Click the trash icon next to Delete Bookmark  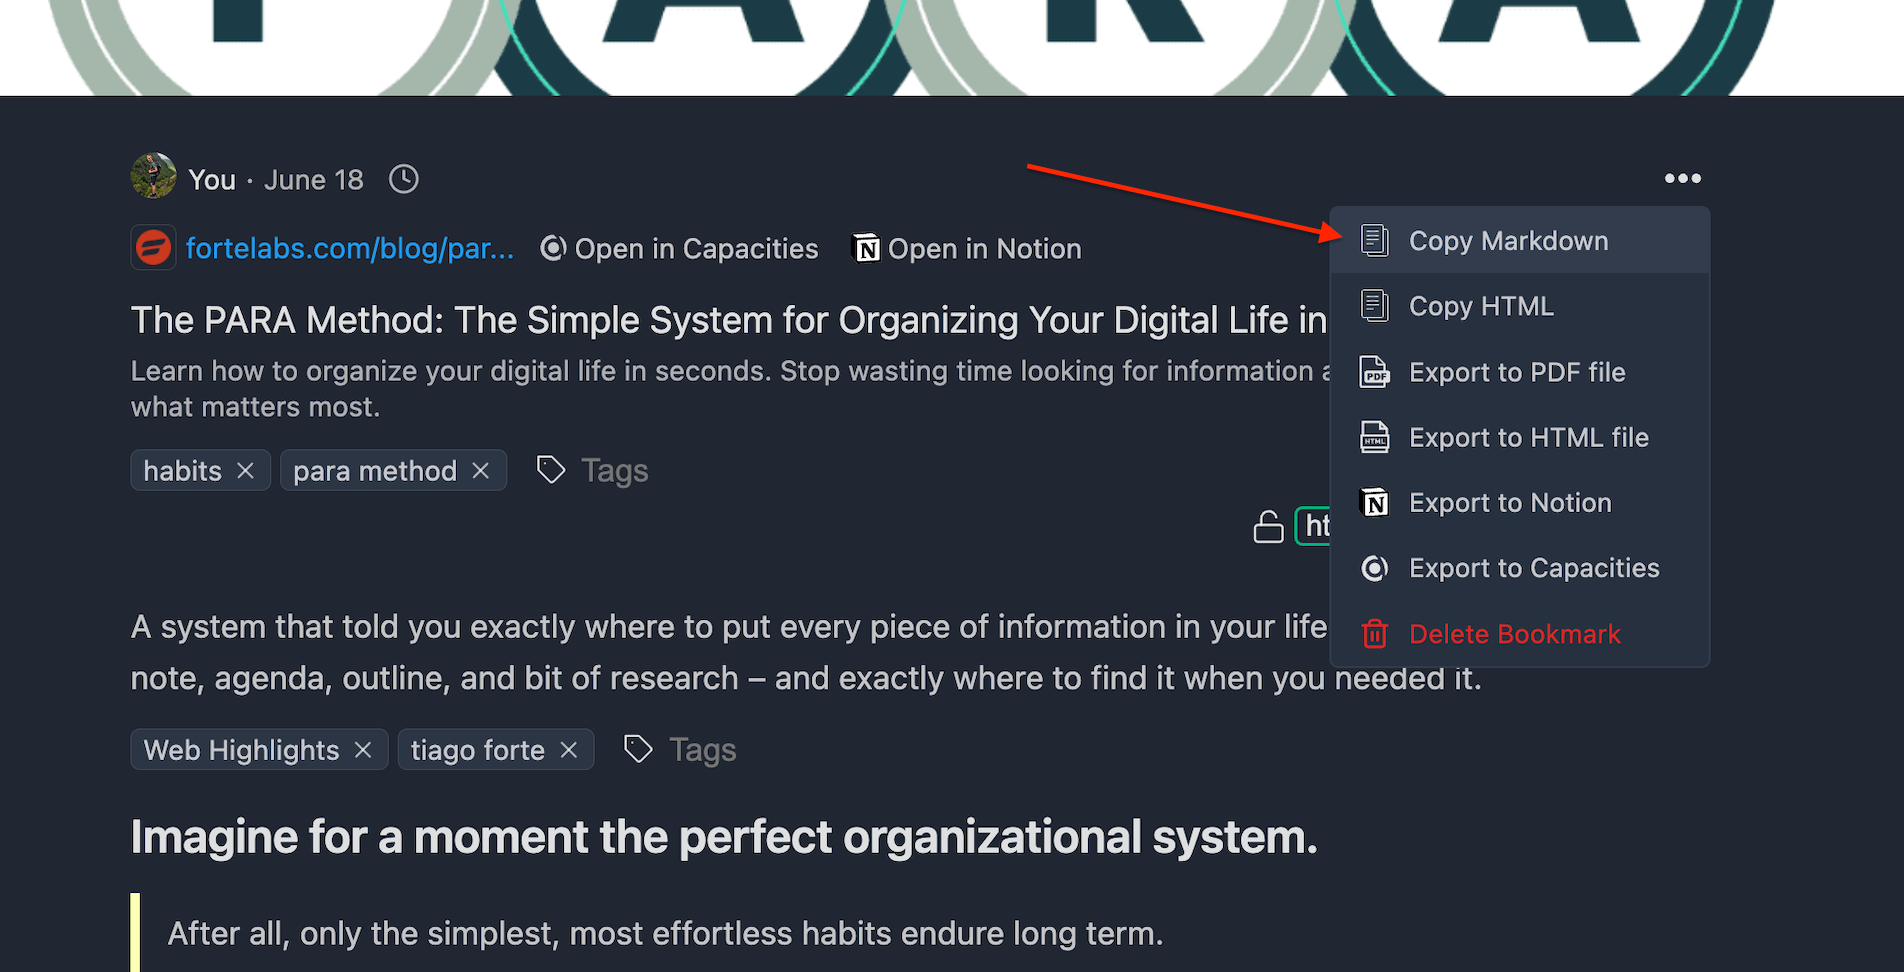[1375, 633]
